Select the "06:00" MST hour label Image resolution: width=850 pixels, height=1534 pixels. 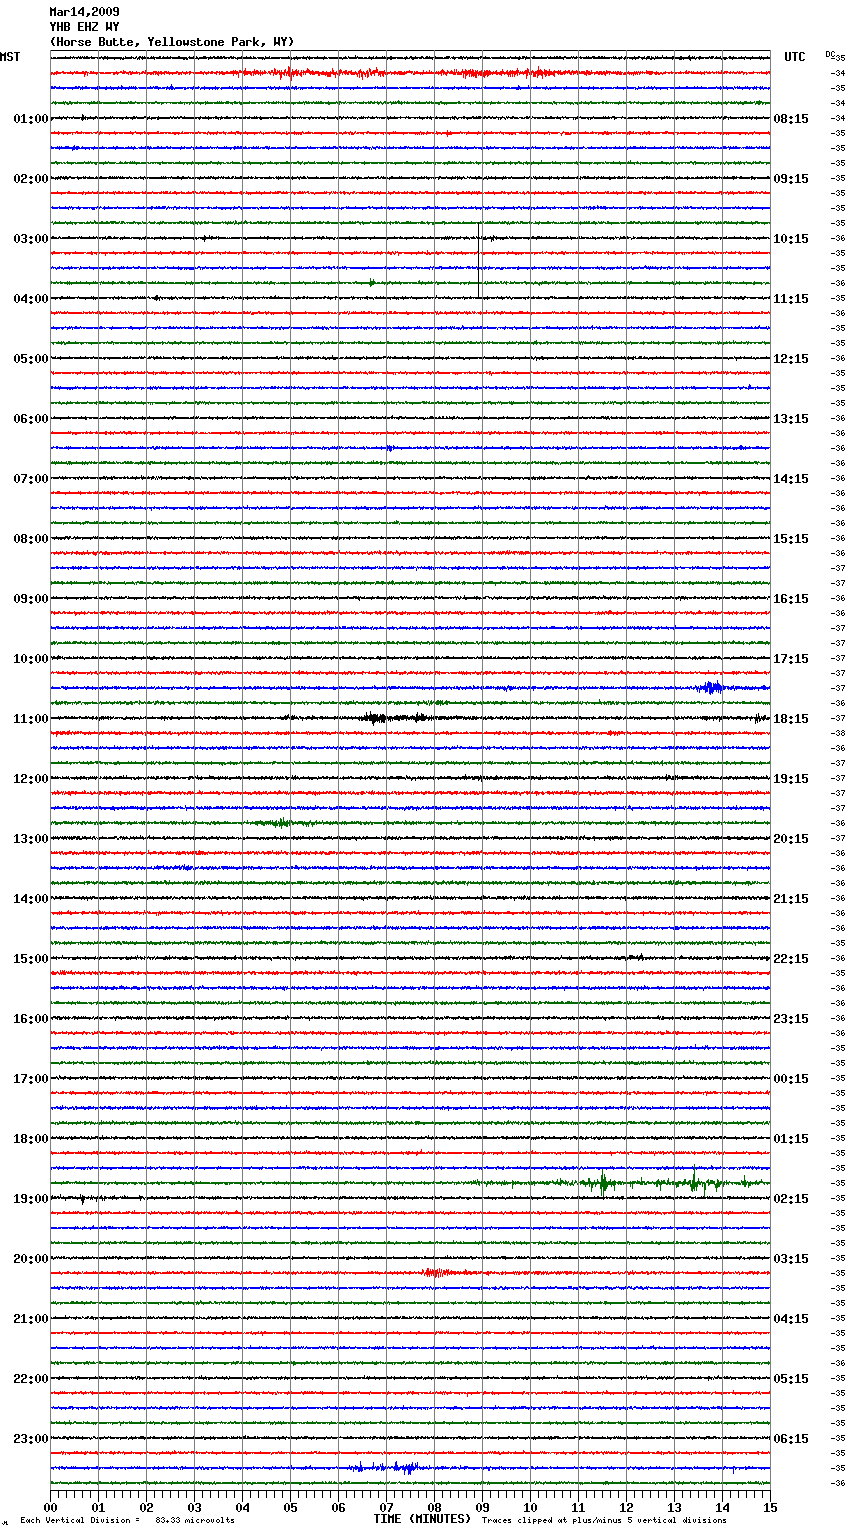tap(31, 419)
